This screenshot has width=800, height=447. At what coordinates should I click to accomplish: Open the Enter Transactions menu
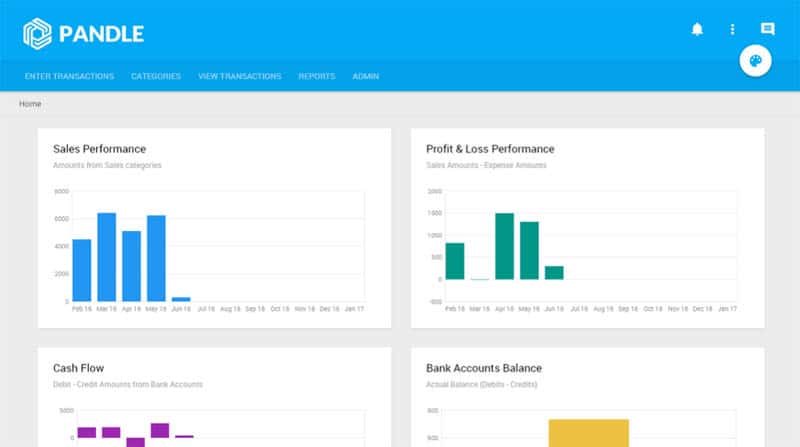[69, 76]
